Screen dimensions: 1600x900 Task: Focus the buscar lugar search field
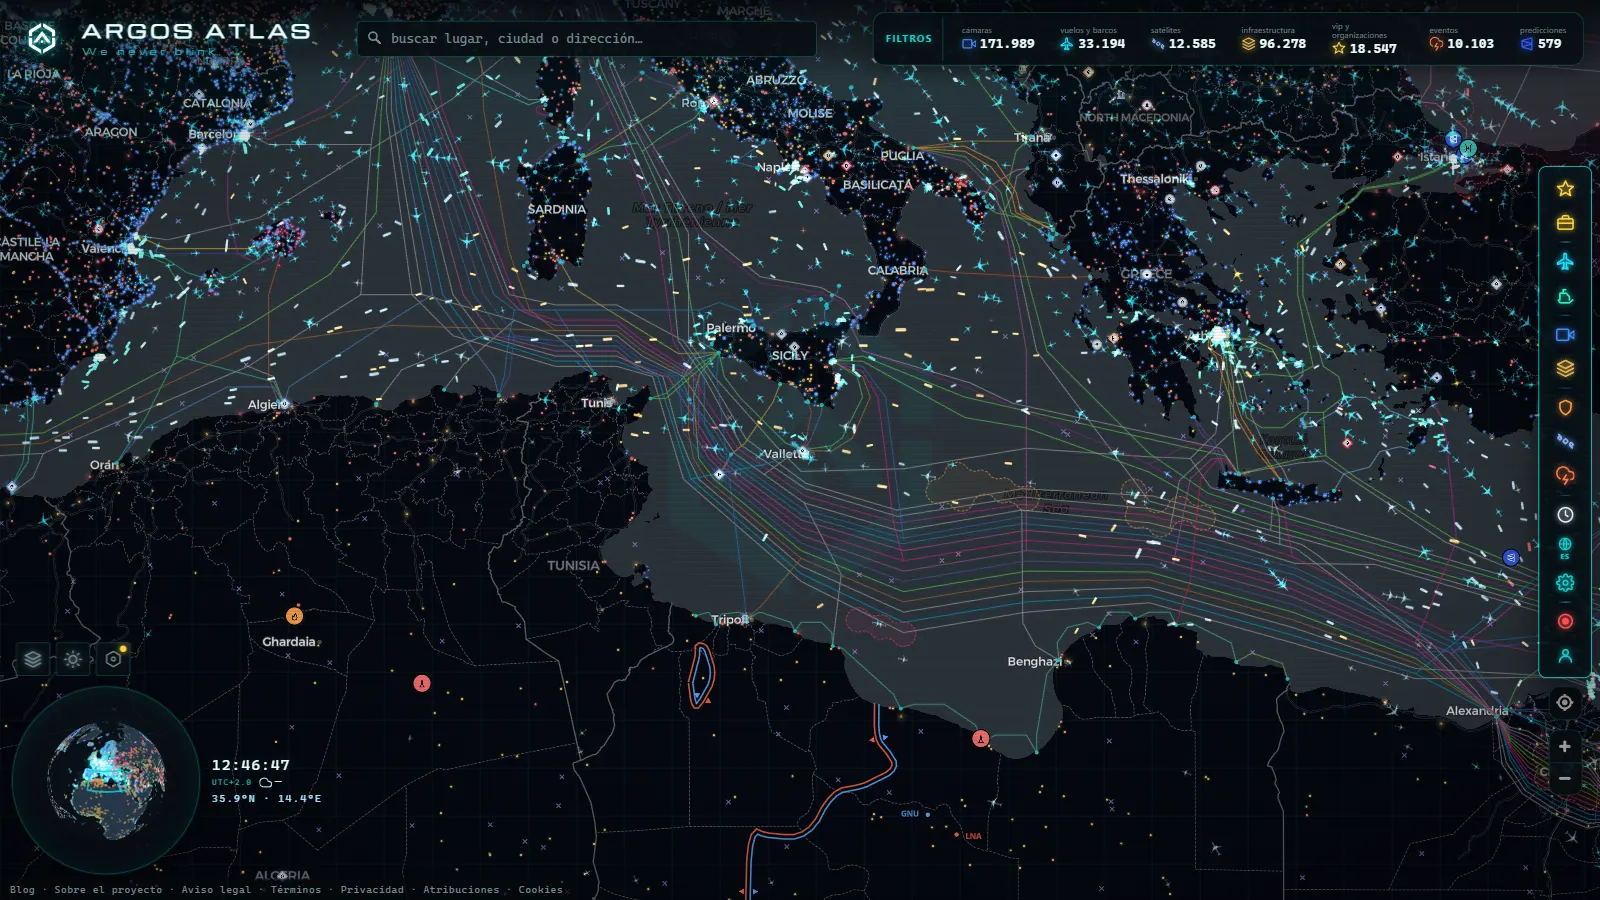click(x=587, y=38)
